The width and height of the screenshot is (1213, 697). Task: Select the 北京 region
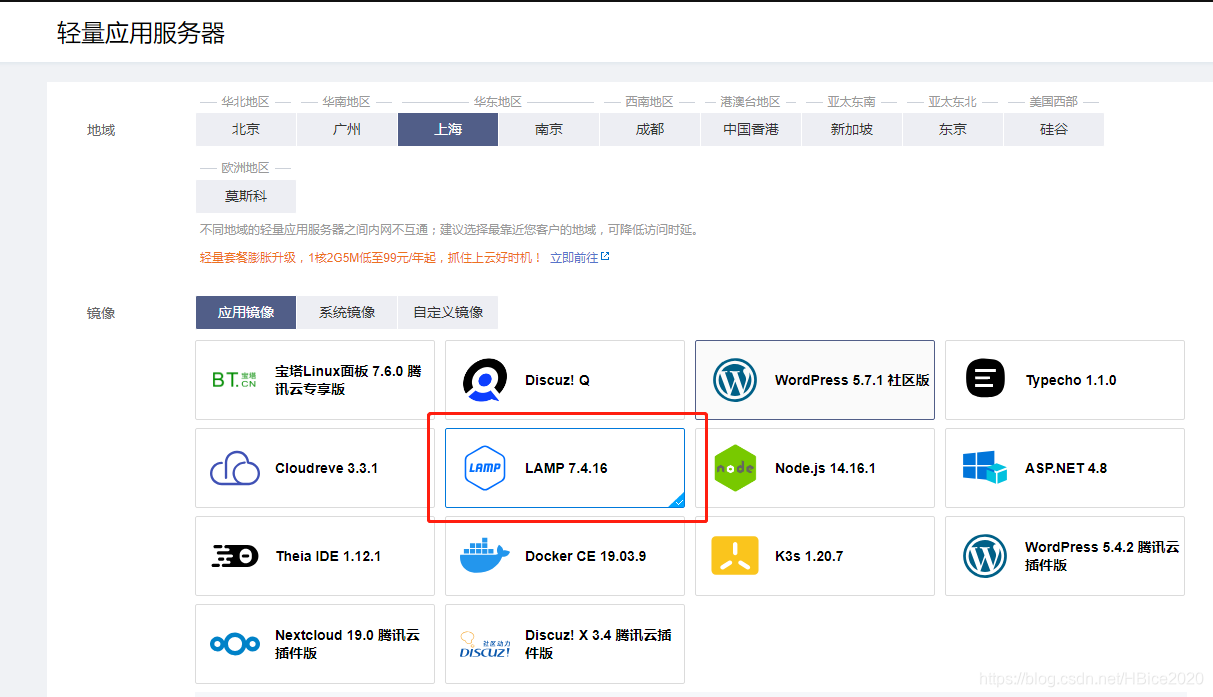tap(246, 129)
